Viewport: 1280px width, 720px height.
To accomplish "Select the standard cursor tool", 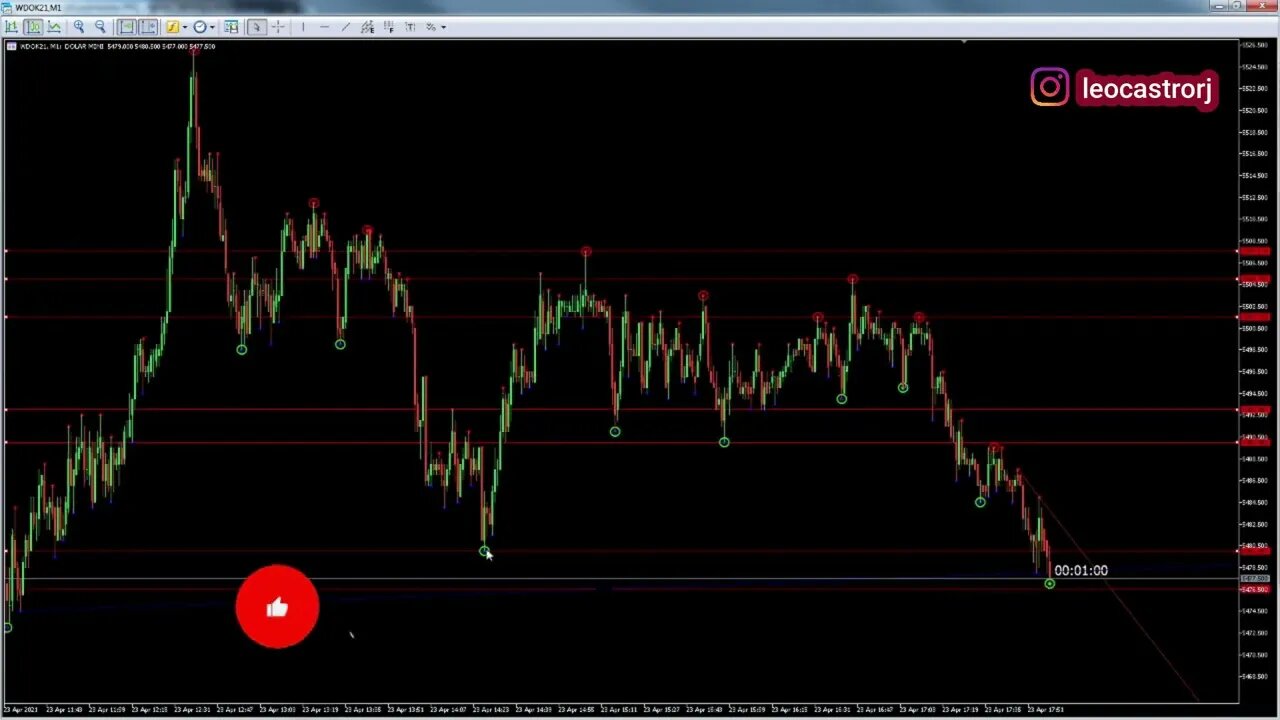I will (x=257, y=27).
